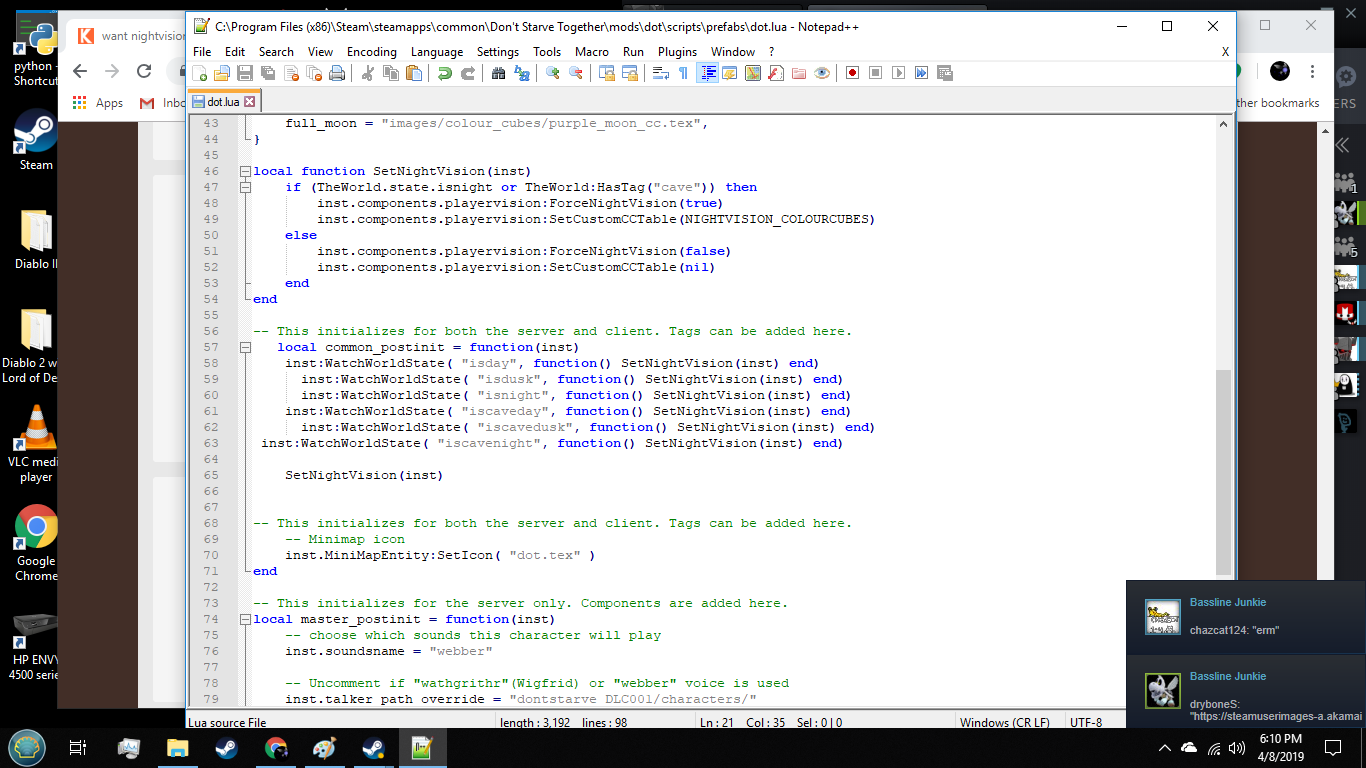Click the Print icon in toolbar
The width and height of the screenshot is (1366, 768).
(337, 73)
